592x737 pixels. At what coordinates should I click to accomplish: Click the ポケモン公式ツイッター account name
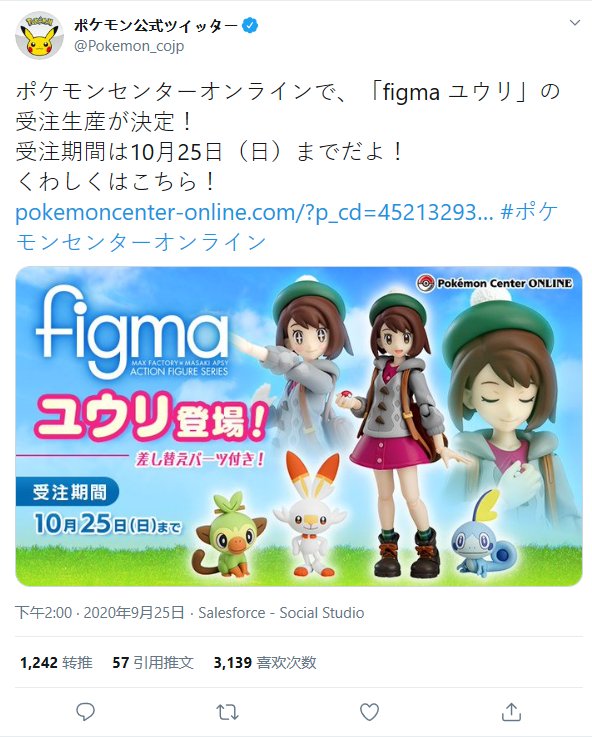pyautogui.click(x=156, y=26)
